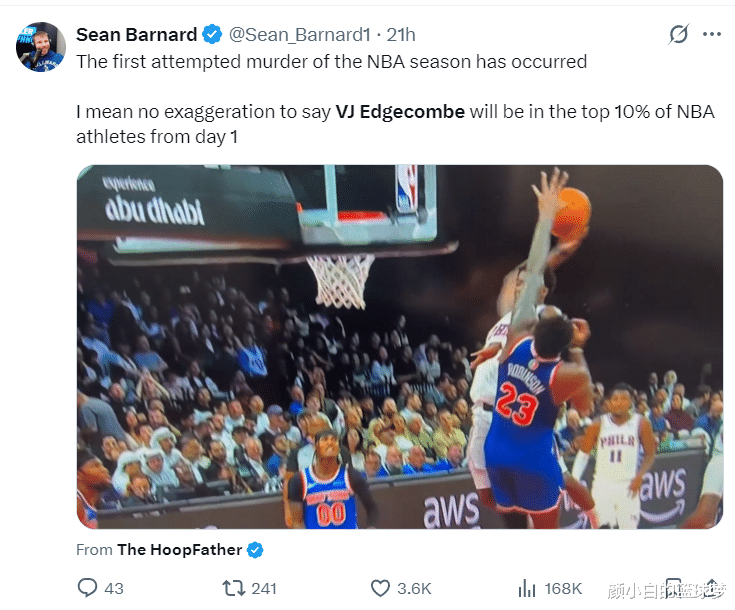Click the VJ Edgecombe bold text
This screenshot has width=735, height=610.
click(x=400, y=111)
